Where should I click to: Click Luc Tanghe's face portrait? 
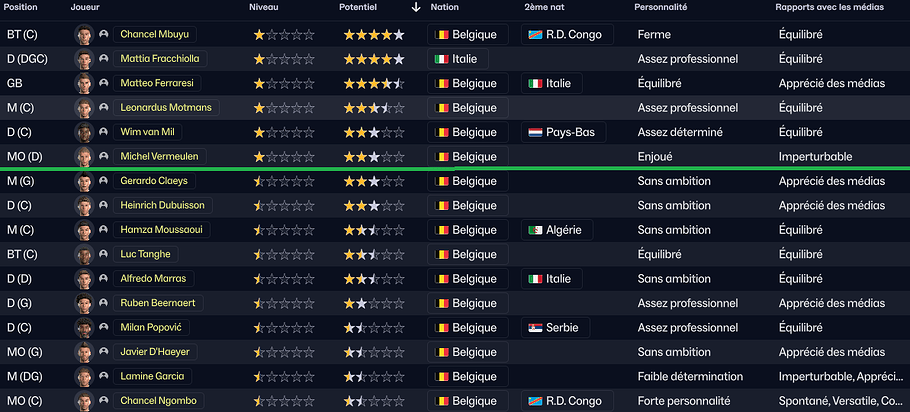coord(84,254)
